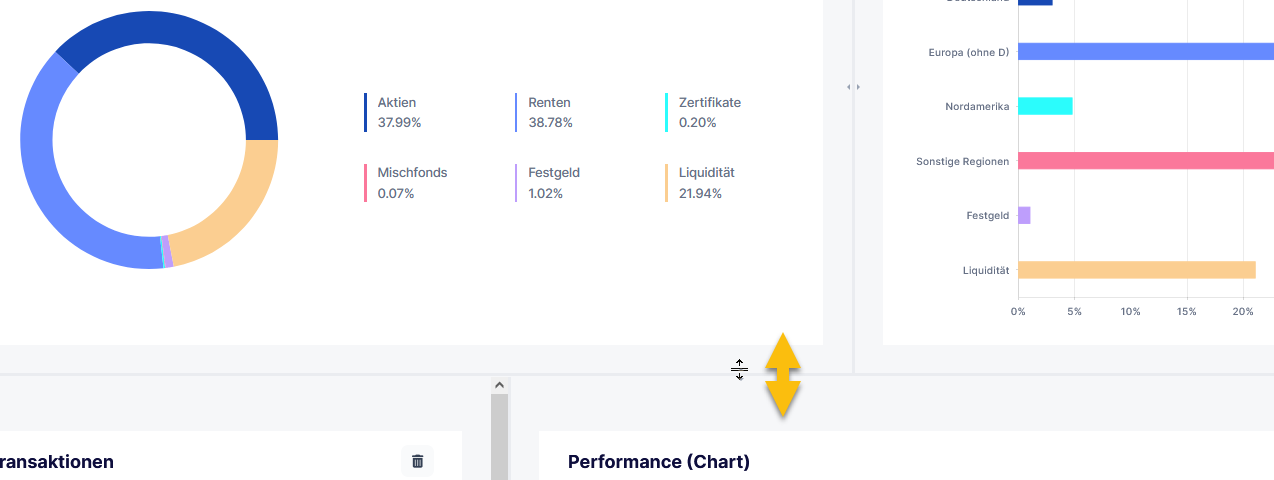Click the cyan Nordamerika bar
This screenshot has width=1274, height=480.
pos(1045,106)
